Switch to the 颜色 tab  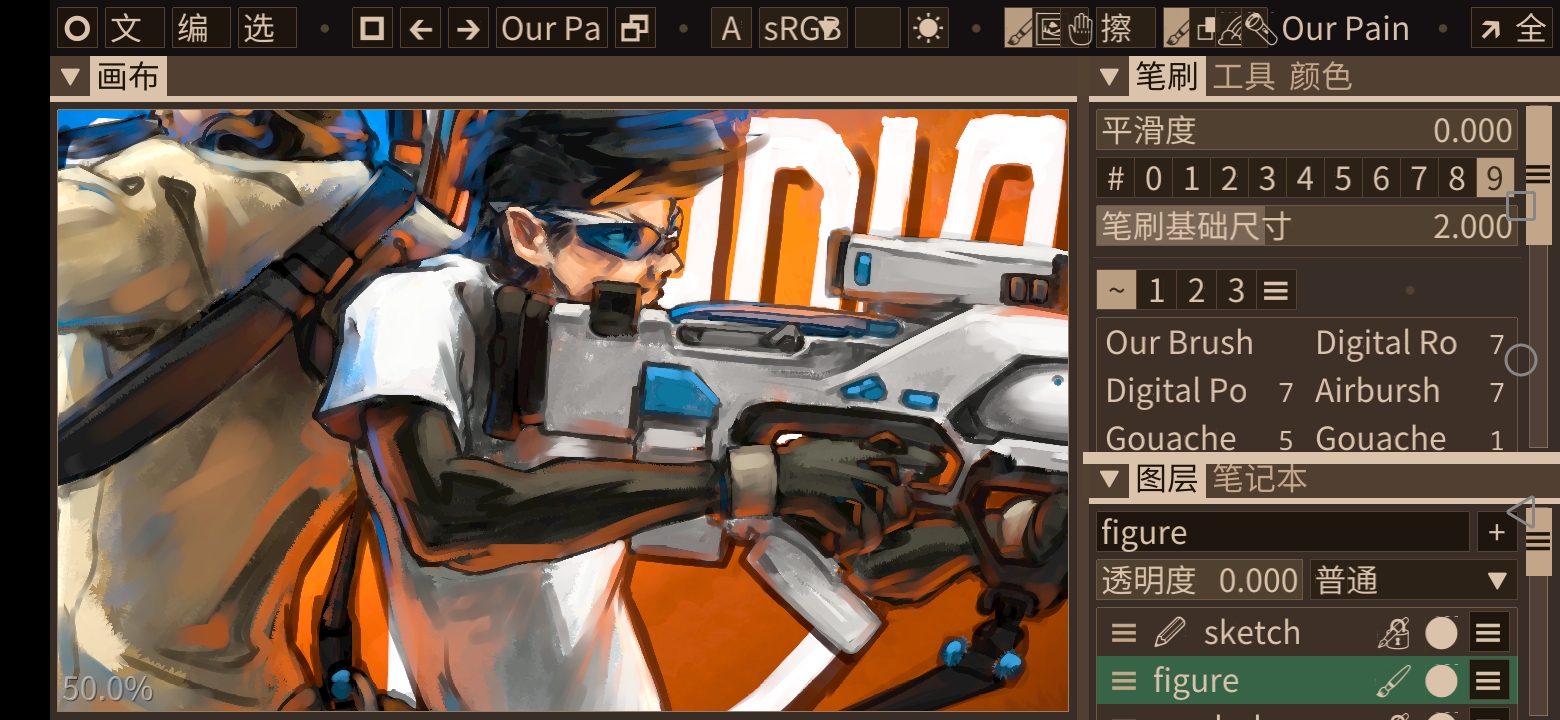pos(1320,77)
